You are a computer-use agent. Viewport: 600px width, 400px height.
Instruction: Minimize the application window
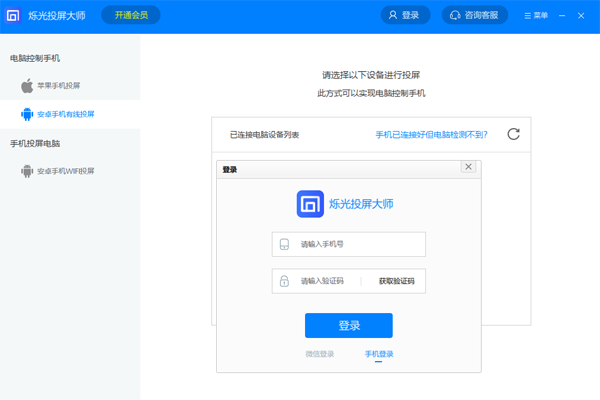pos(562,16)
